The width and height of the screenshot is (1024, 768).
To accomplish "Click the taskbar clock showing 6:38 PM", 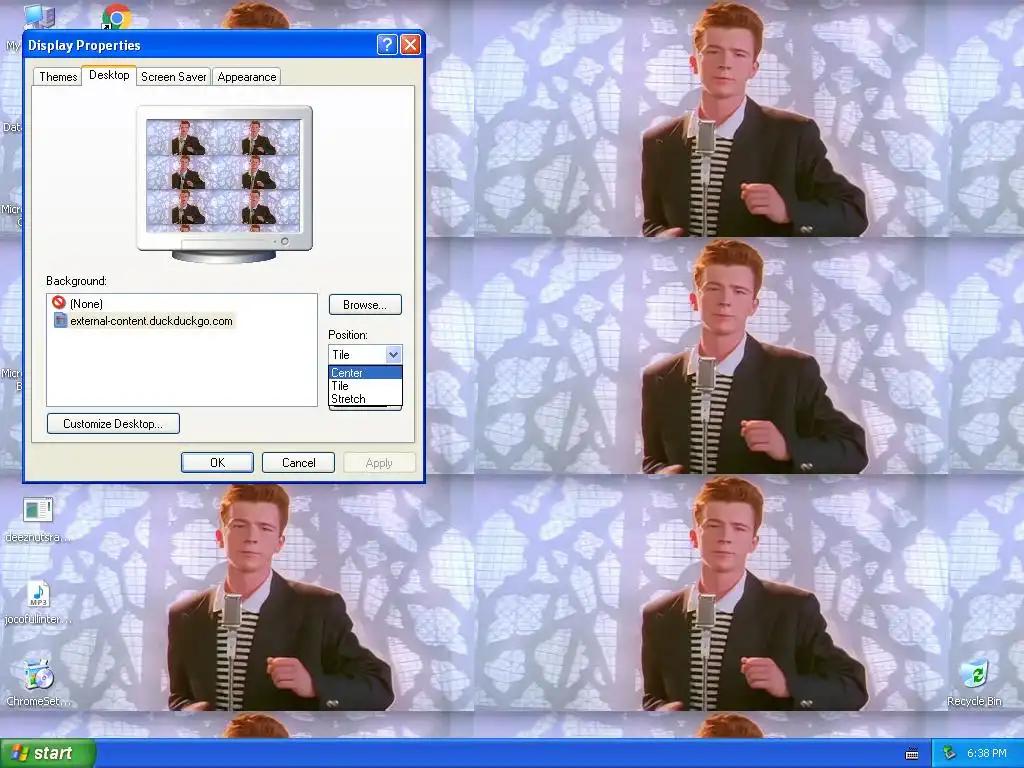I will click(x=986, y=754).
